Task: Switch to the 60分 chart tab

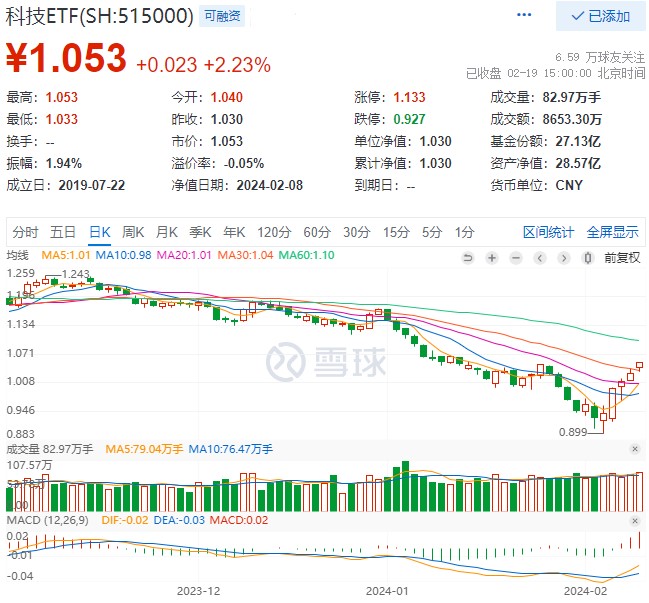Action: (x=317, y=232)
